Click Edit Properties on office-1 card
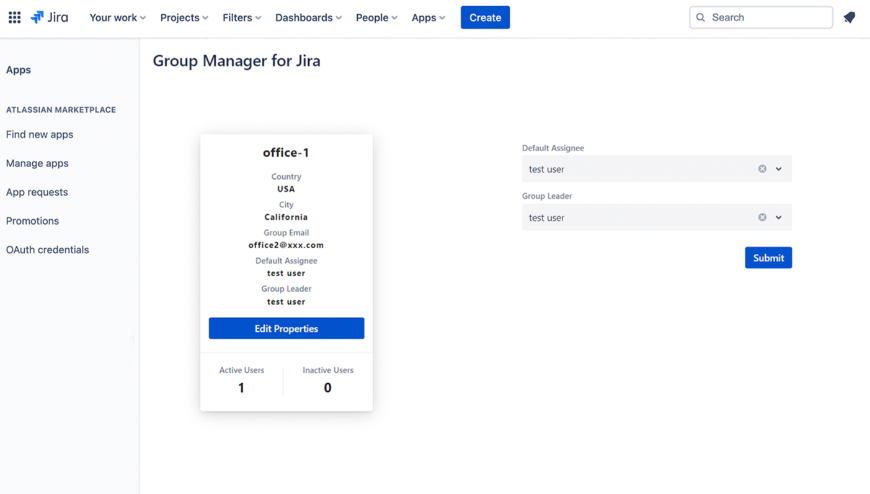The width and height of the screenshot is (870, 494). [286, 328]
